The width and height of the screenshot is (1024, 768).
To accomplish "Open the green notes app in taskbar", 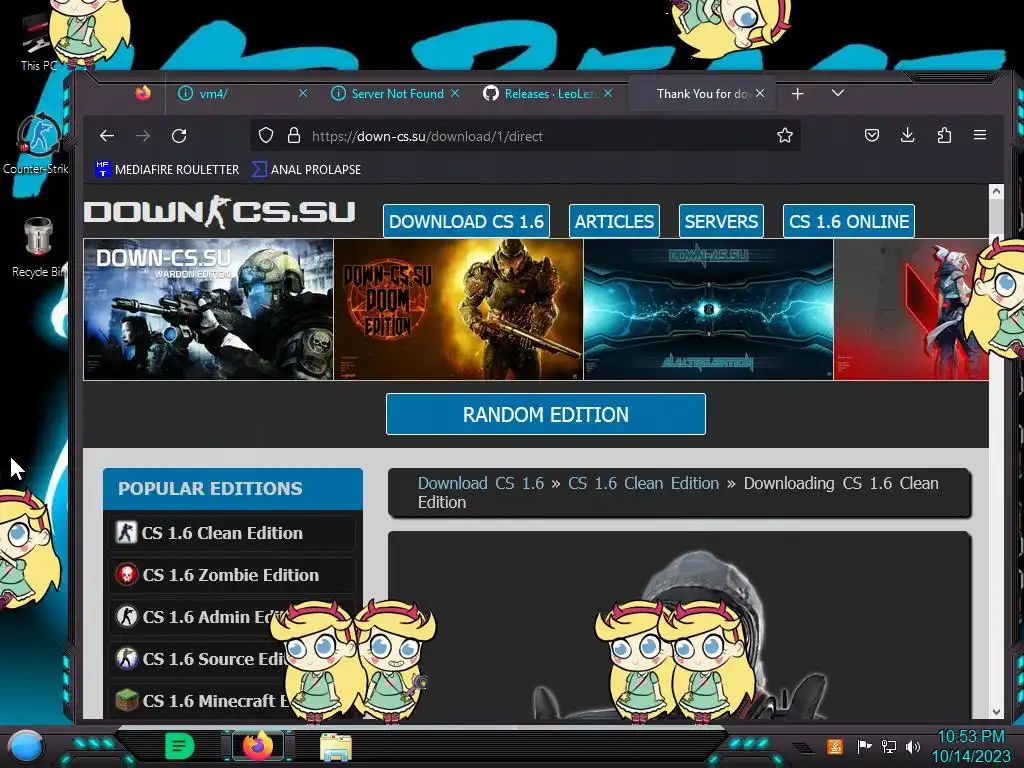I will pos(180,746).
